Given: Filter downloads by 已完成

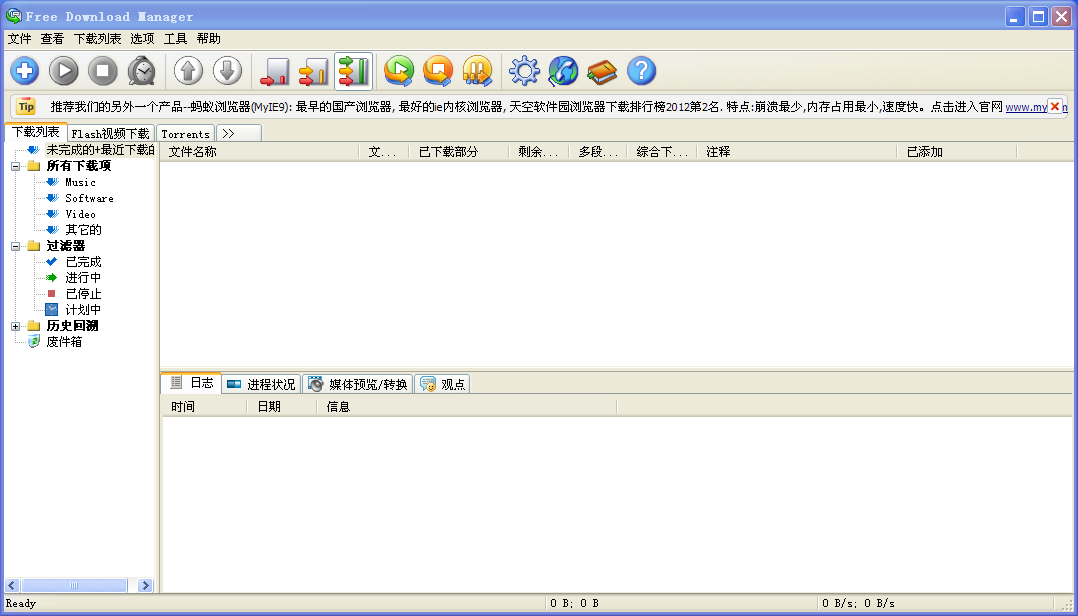Looking at the screenshot, I should coord(83,262).
